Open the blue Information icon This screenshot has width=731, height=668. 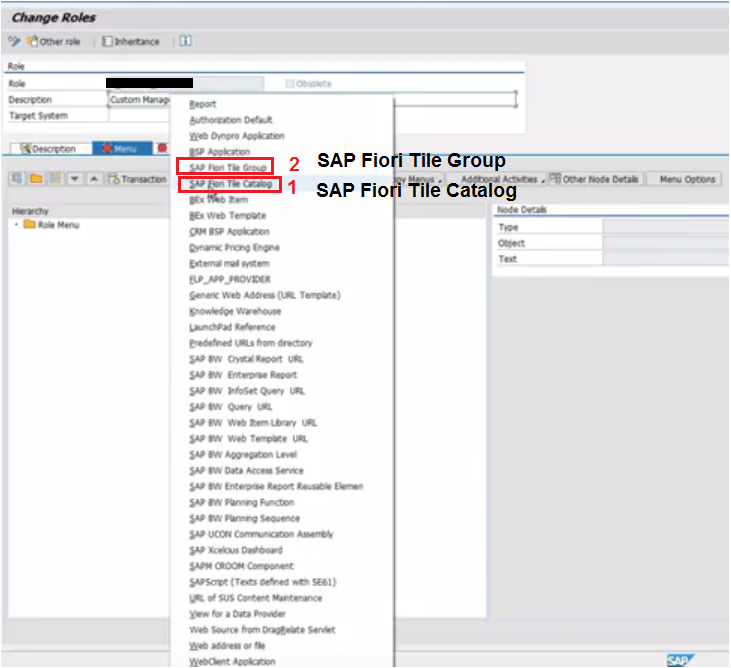tap(186, 41)
